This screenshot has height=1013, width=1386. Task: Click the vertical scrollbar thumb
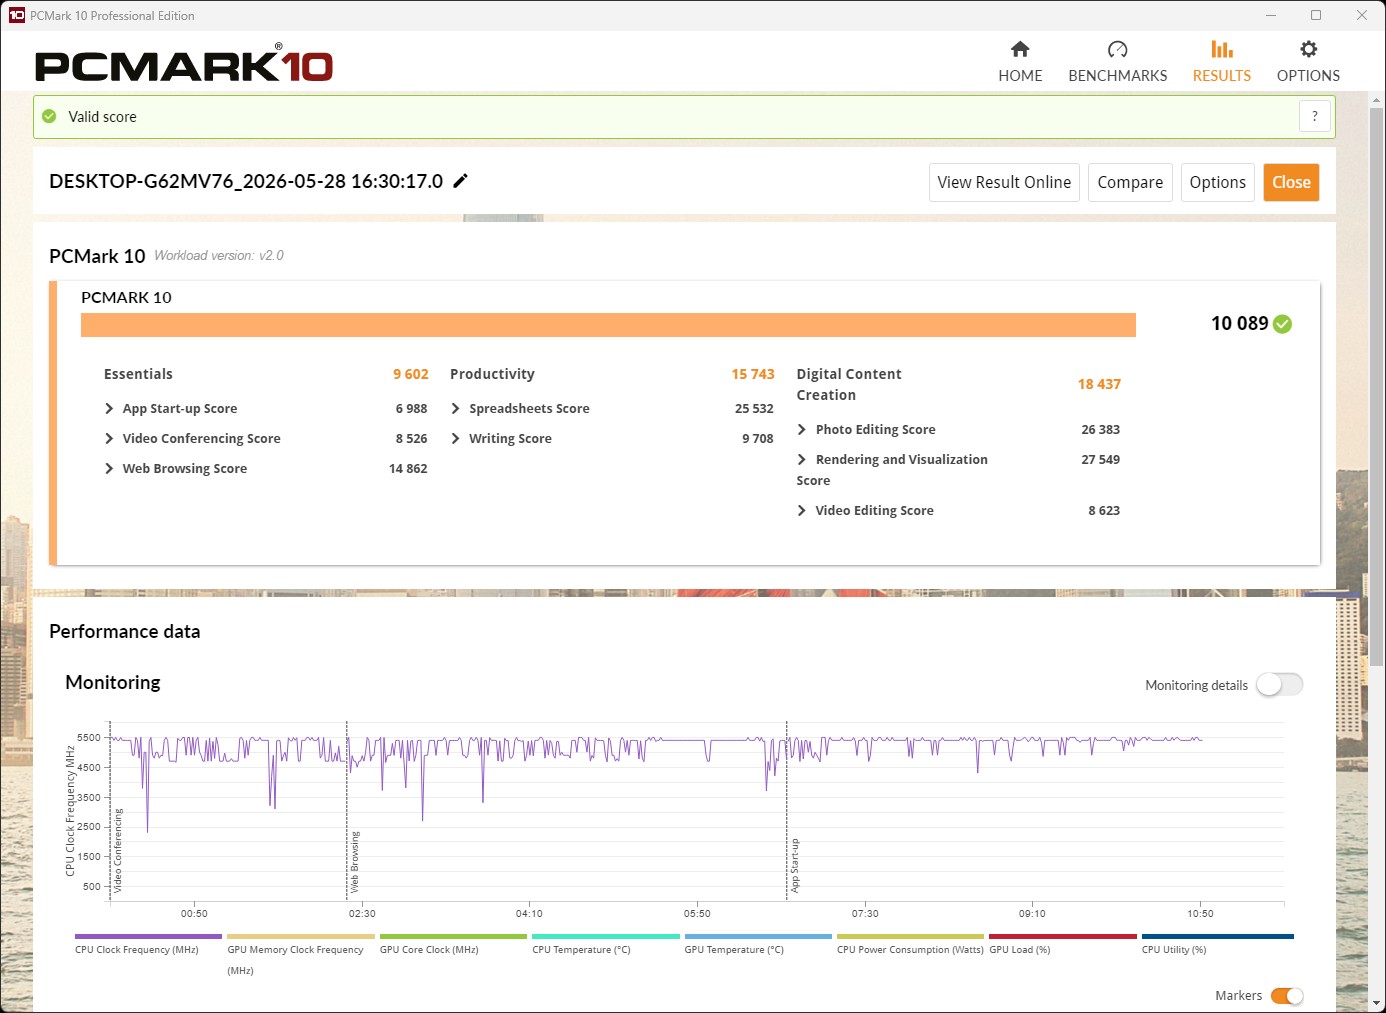(1377, 386)
